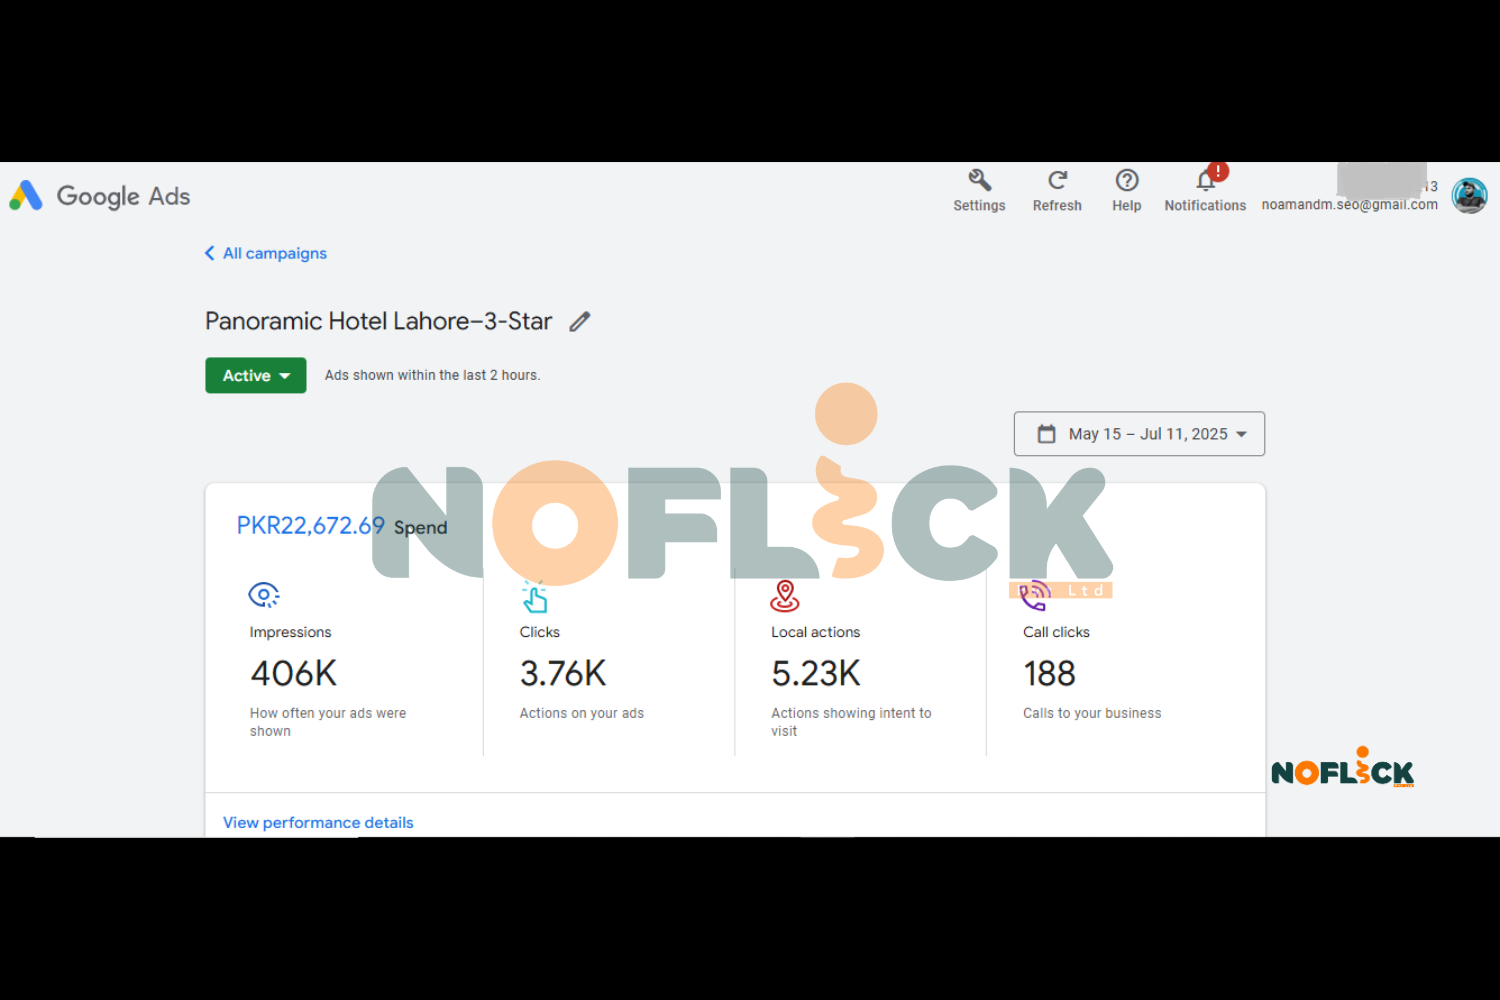This screenshot has width=1500, height=1000.
Task: Open the May 15 – Jul 11, 2025 date picker
Action: (1139, 434)
